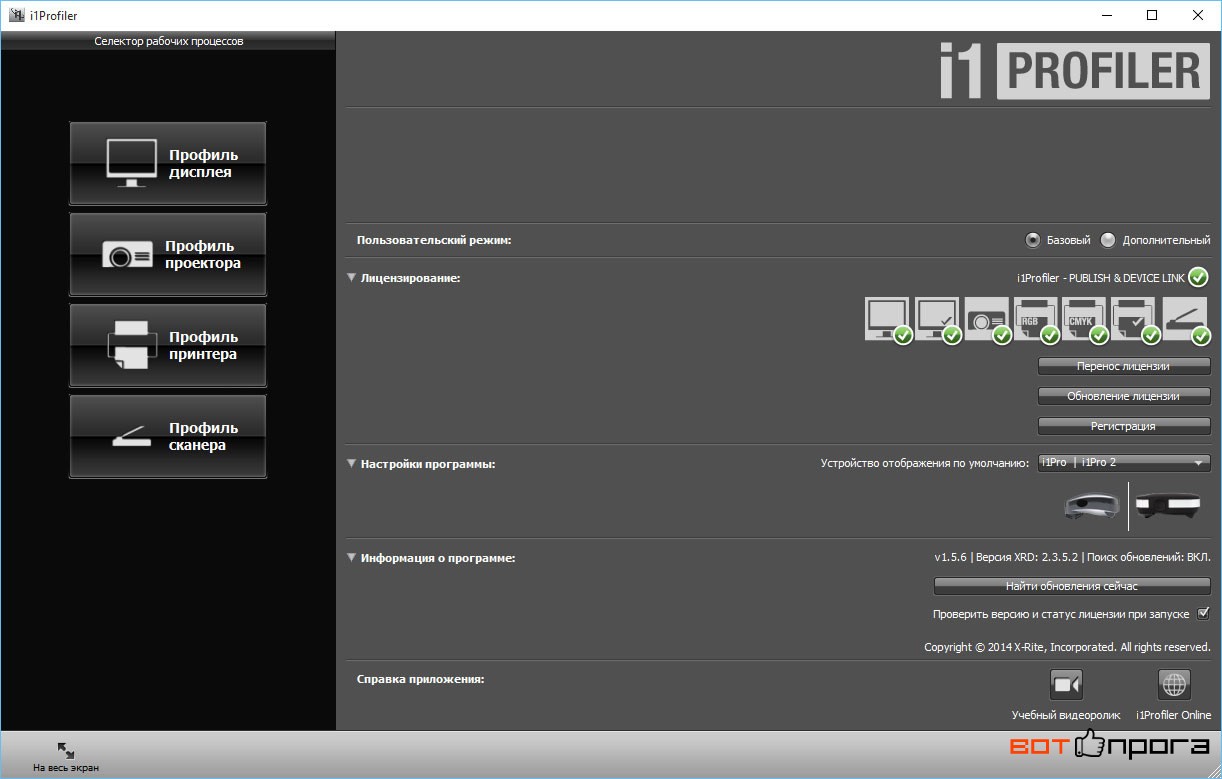
Task: Collapse the Информация о программе section
Action: click(352, 558)
